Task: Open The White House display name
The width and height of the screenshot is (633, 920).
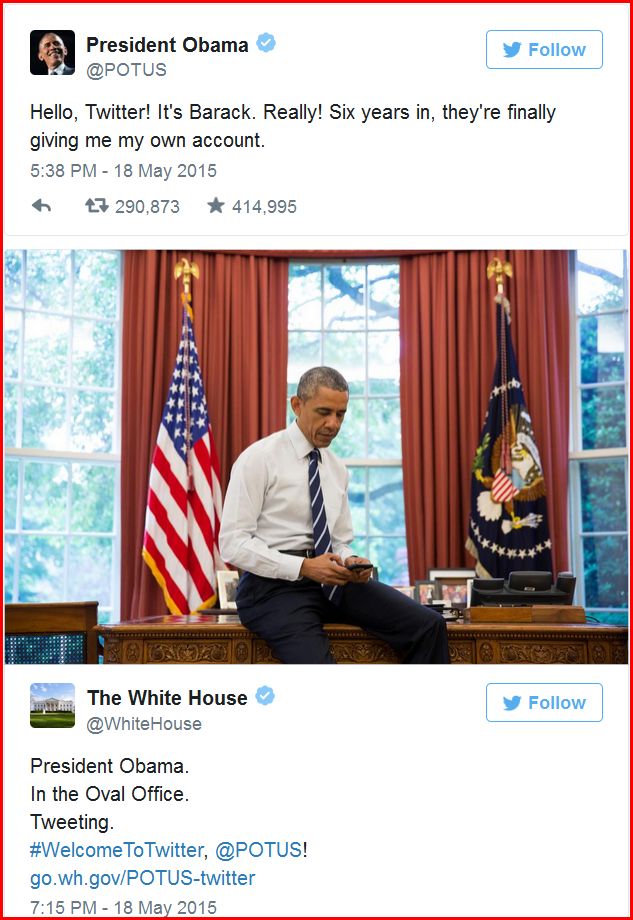Action: 167,698
